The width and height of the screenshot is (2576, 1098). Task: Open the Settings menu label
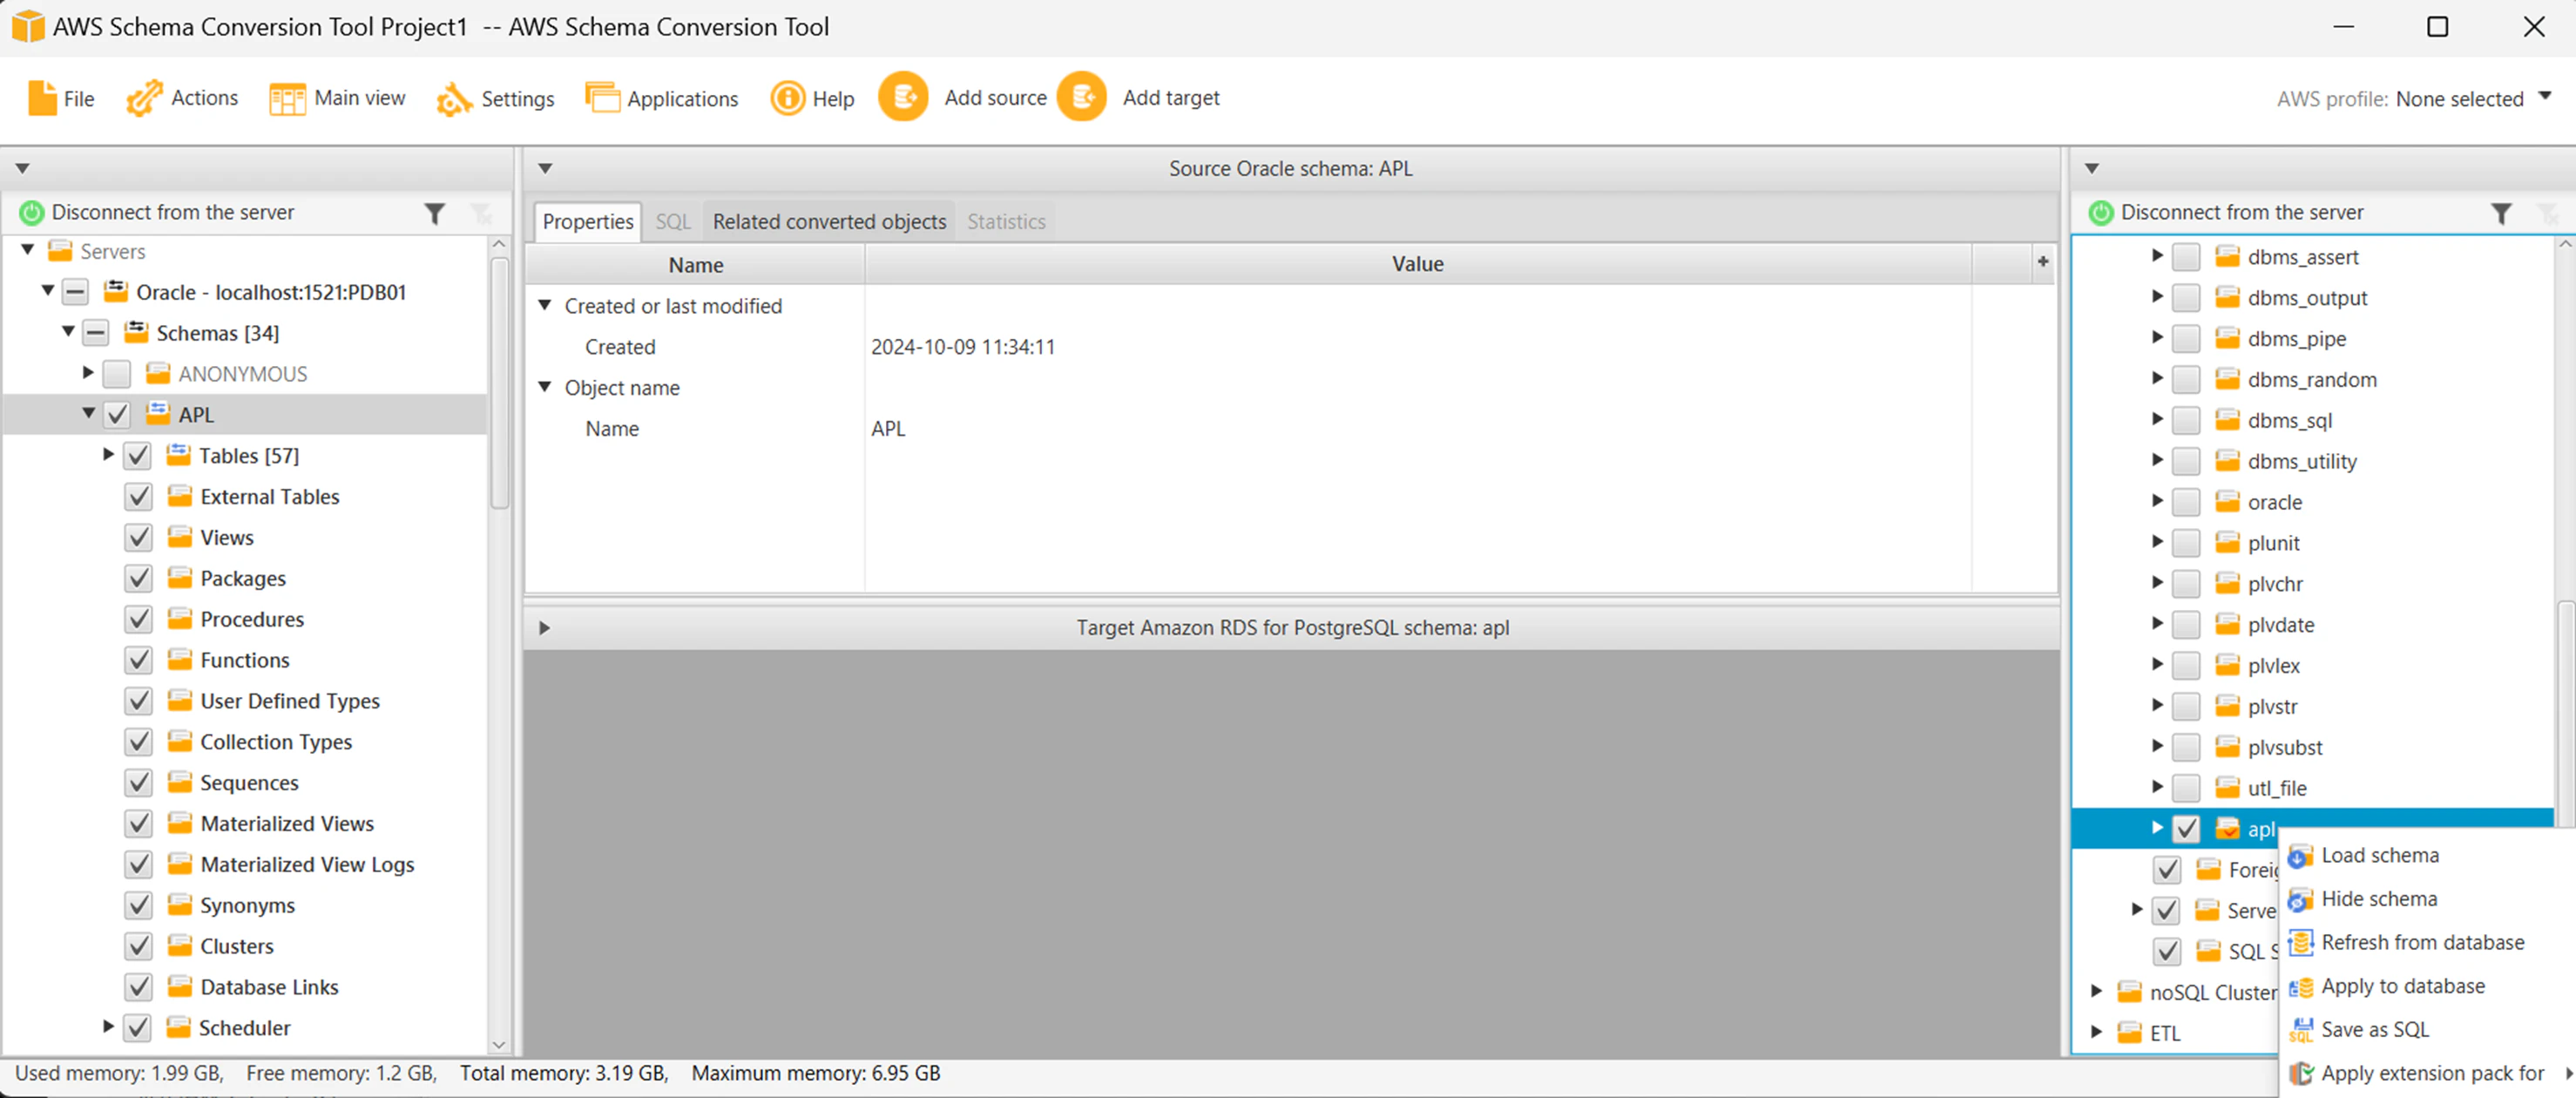pyautogui.click(x=517, y=99)
